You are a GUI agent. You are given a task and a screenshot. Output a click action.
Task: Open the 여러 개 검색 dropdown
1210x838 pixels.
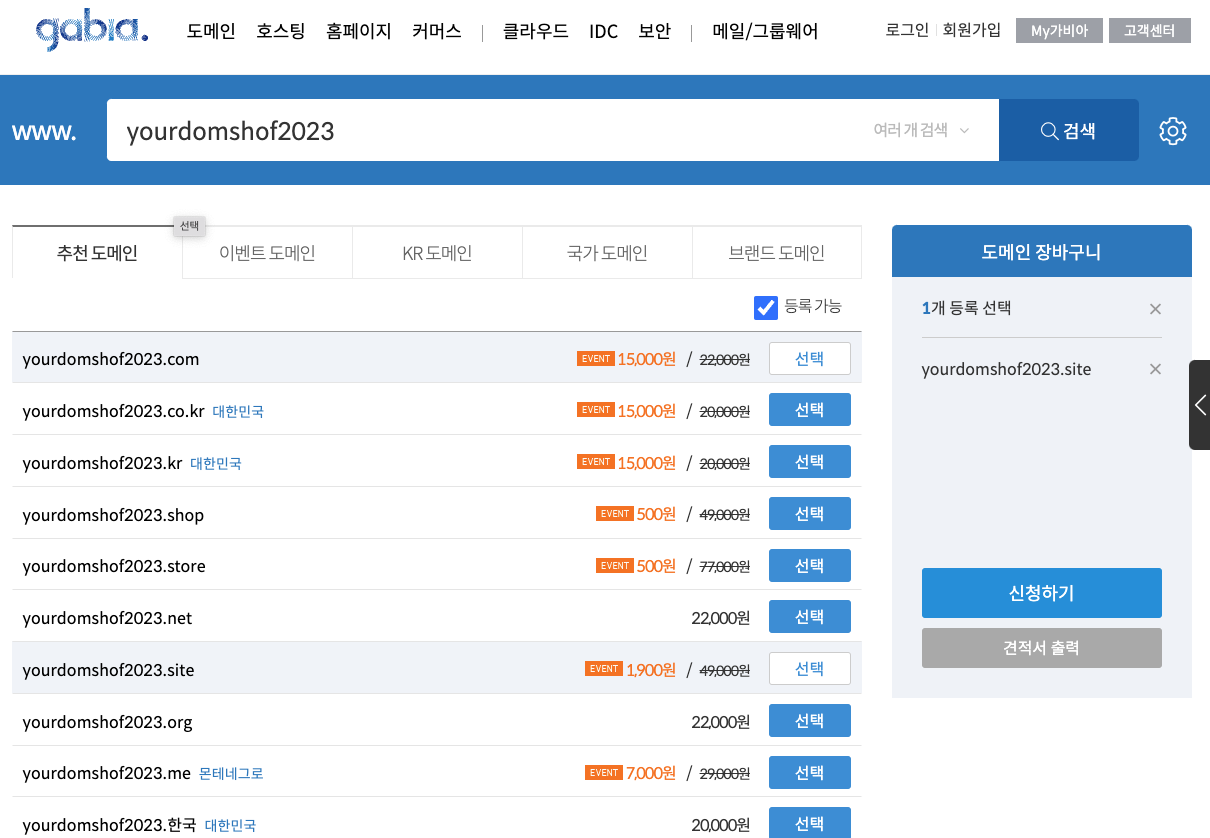coord(922,130)
